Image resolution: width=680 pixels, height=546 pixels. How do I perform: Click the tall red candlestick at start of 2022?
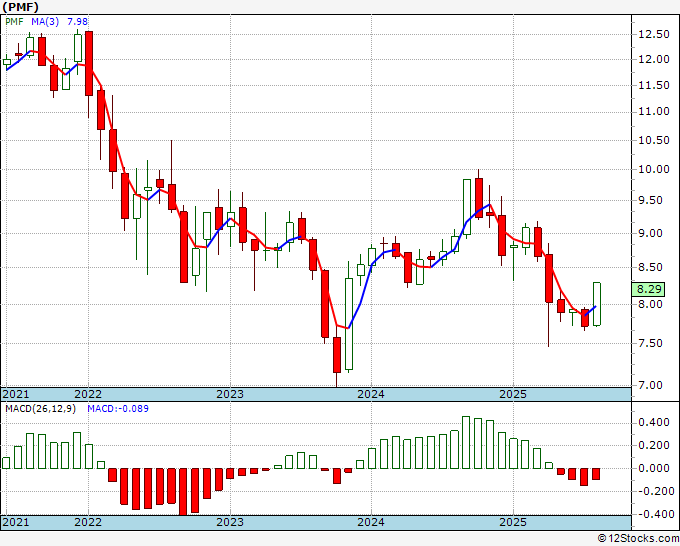(x=89, y=63)
